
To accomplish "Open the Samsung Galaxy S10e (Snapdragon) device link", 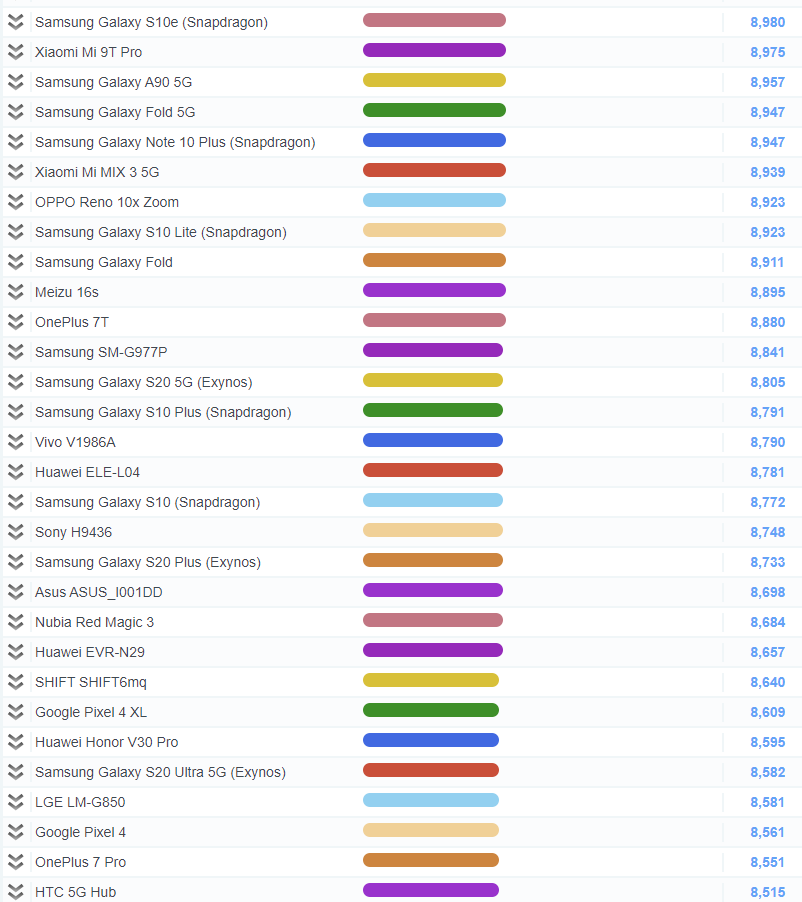I will click(151, 22).
